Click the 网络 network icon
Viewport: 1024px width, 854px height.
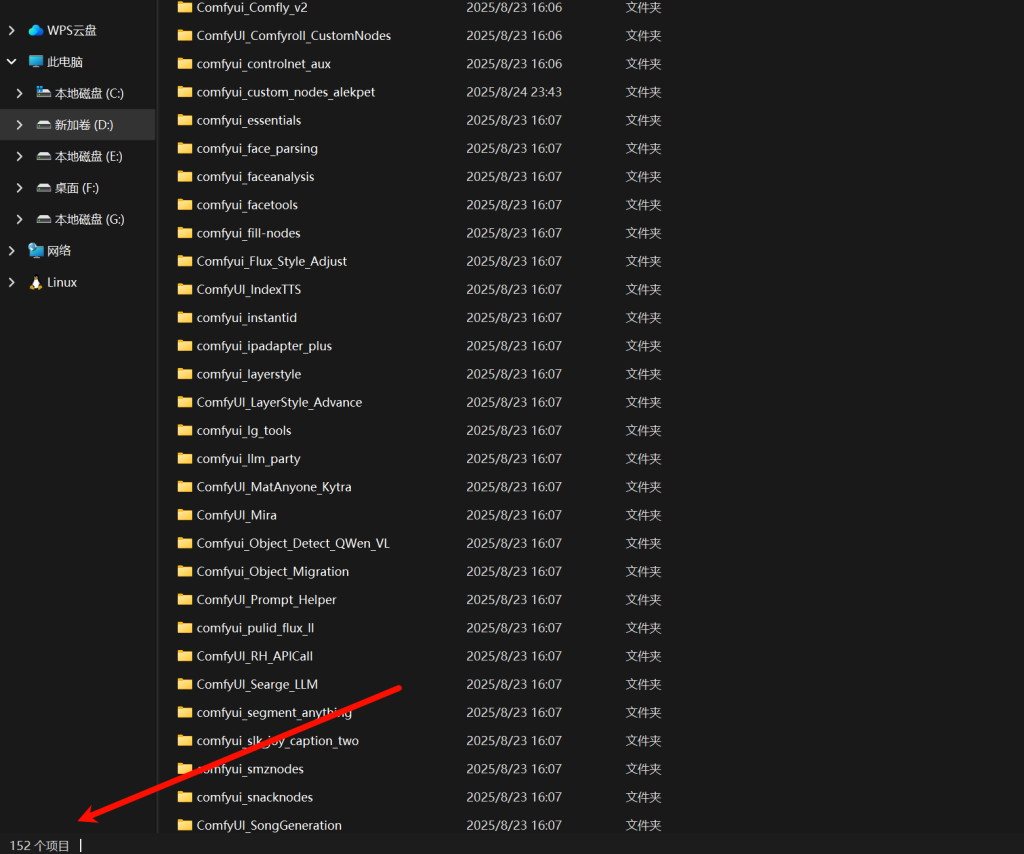click(36, 251)
